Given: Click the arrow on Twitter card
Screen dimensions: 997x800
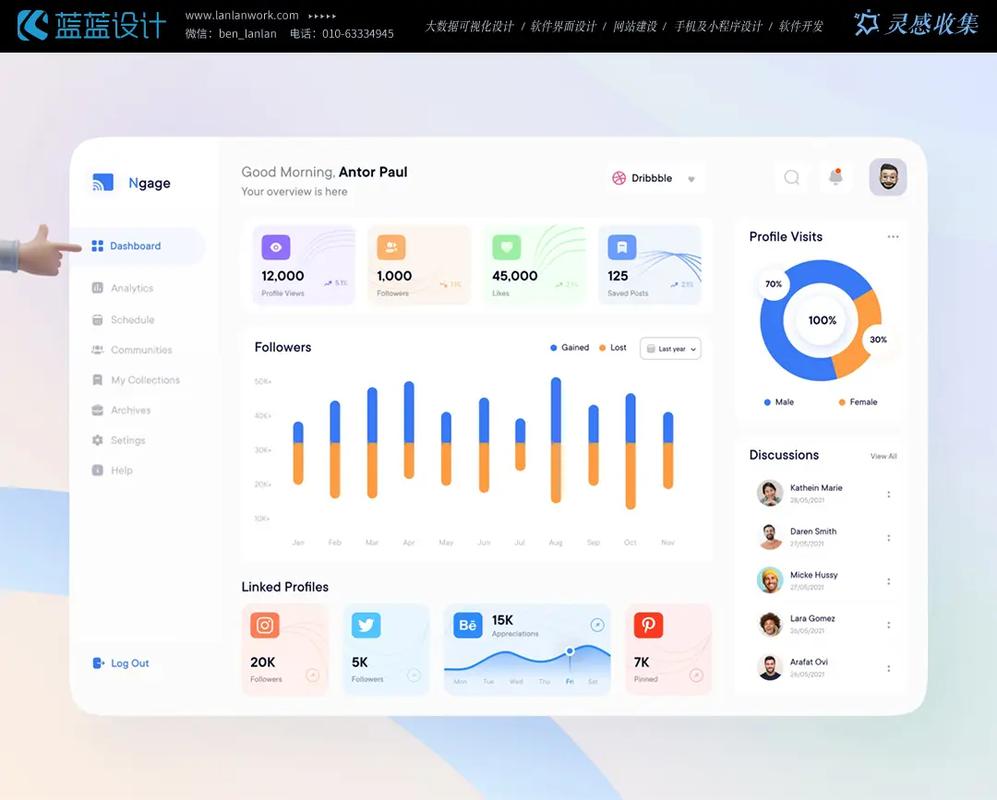Looking at the screenshot, I should click(414, 675).
